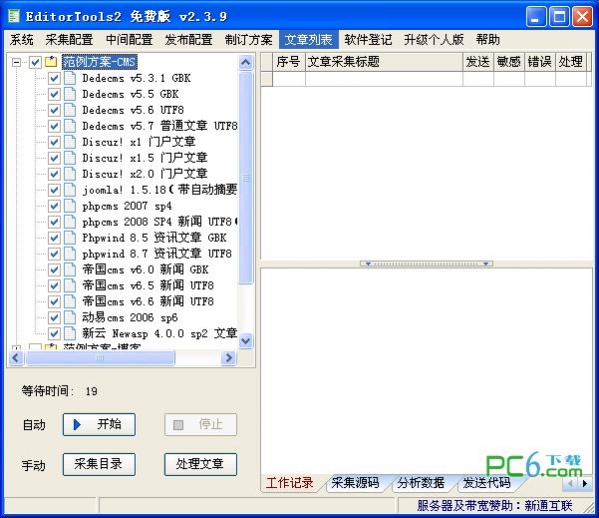599x518 pixels.
Task: Switch to the 分析数据 tab
Action: (421, 483)
